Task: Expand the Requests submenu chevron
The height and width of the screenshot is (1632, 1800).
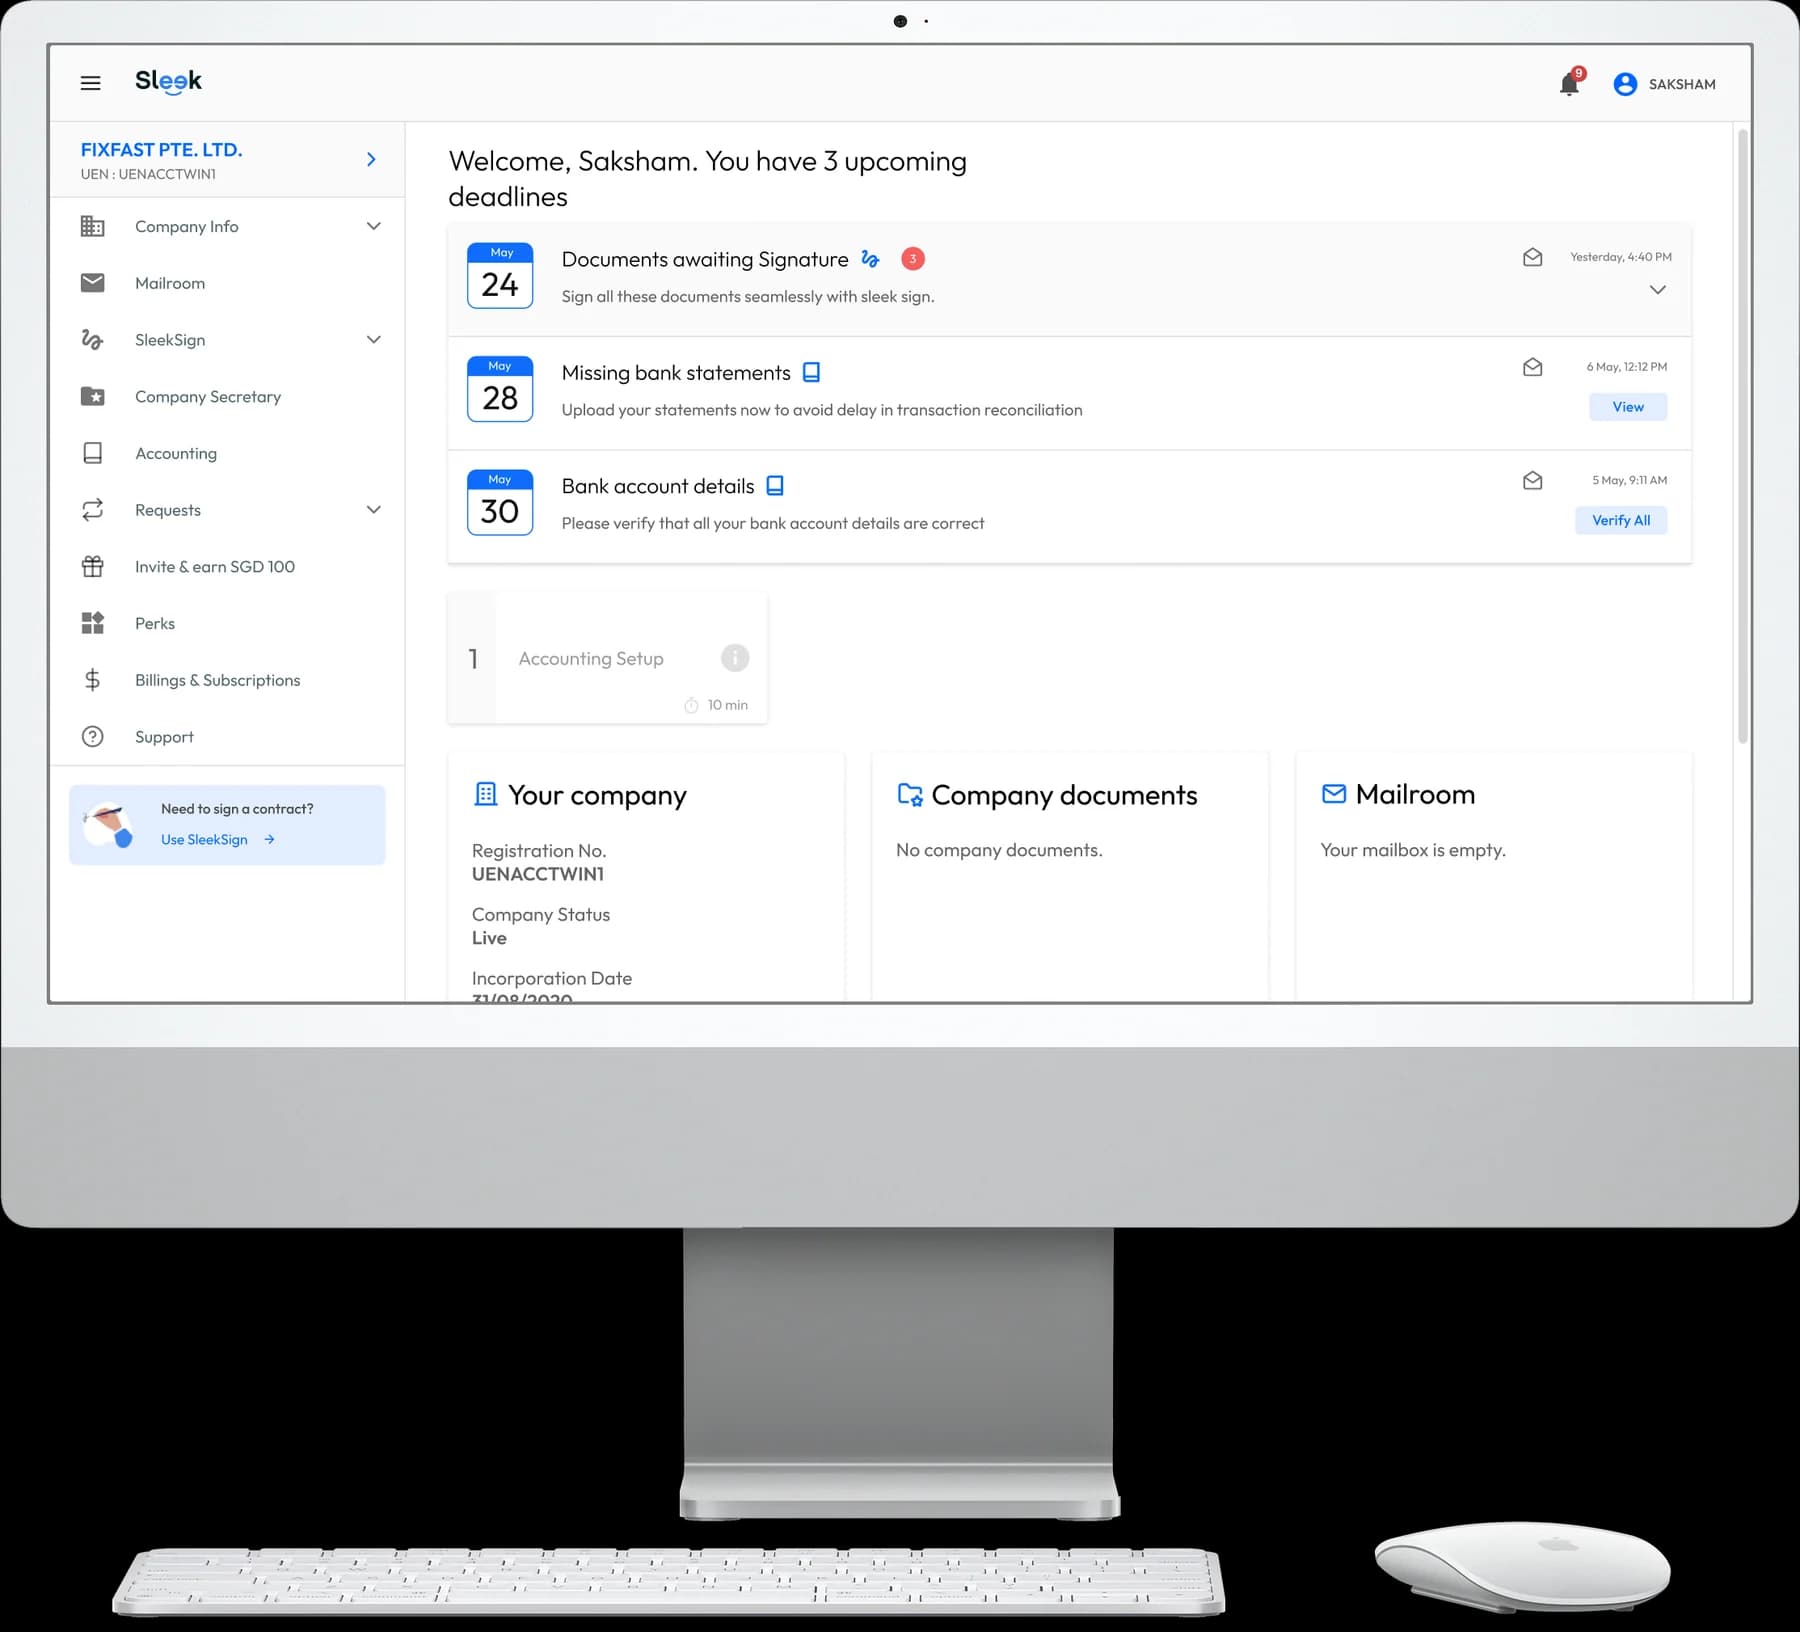Action: (374, 510)
